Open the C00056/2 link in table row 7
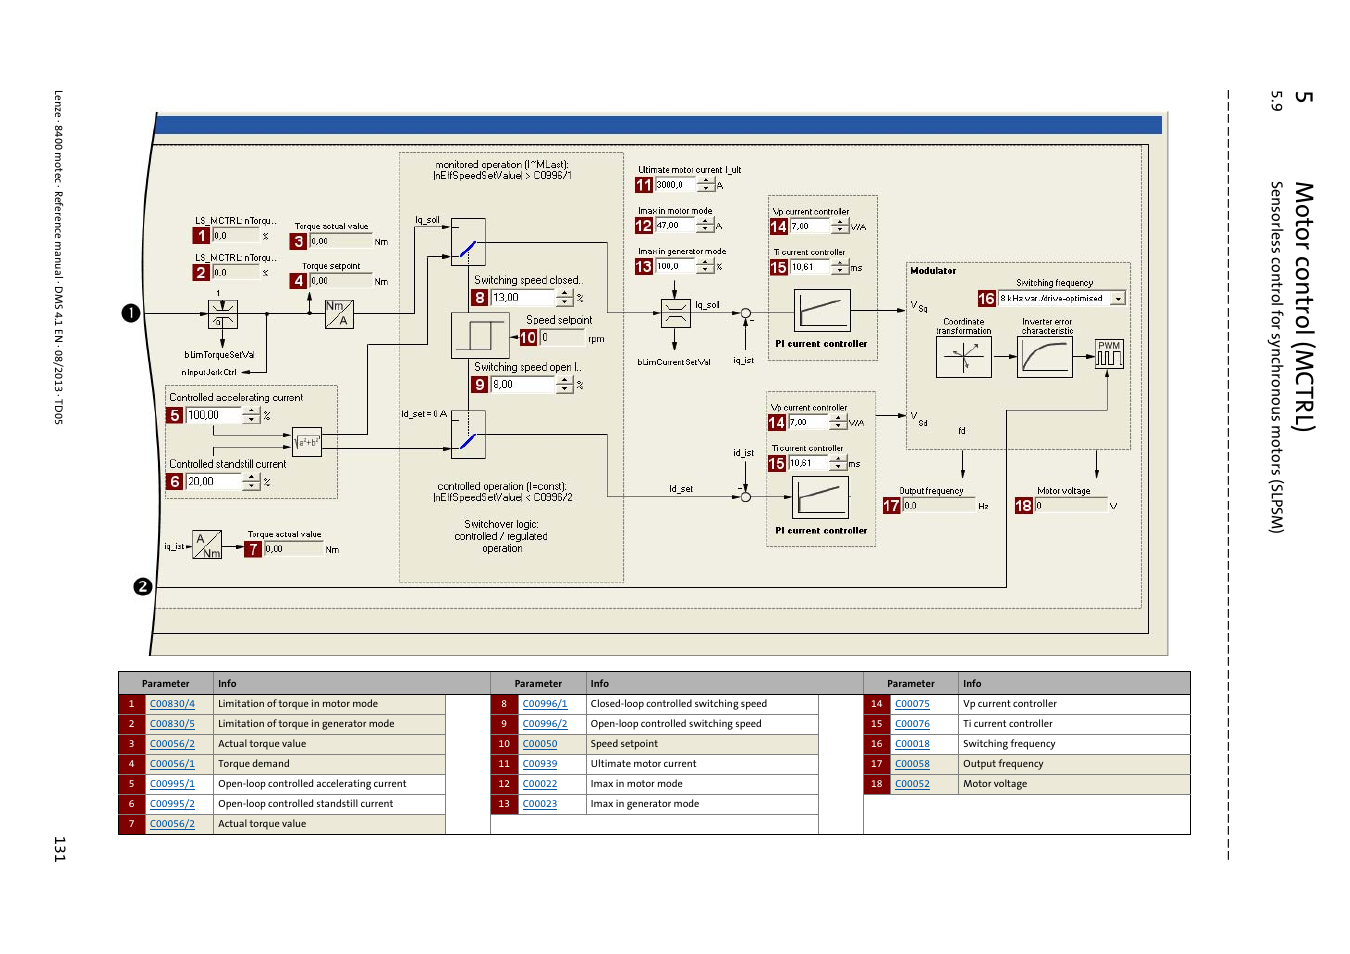 pos(172,824)
